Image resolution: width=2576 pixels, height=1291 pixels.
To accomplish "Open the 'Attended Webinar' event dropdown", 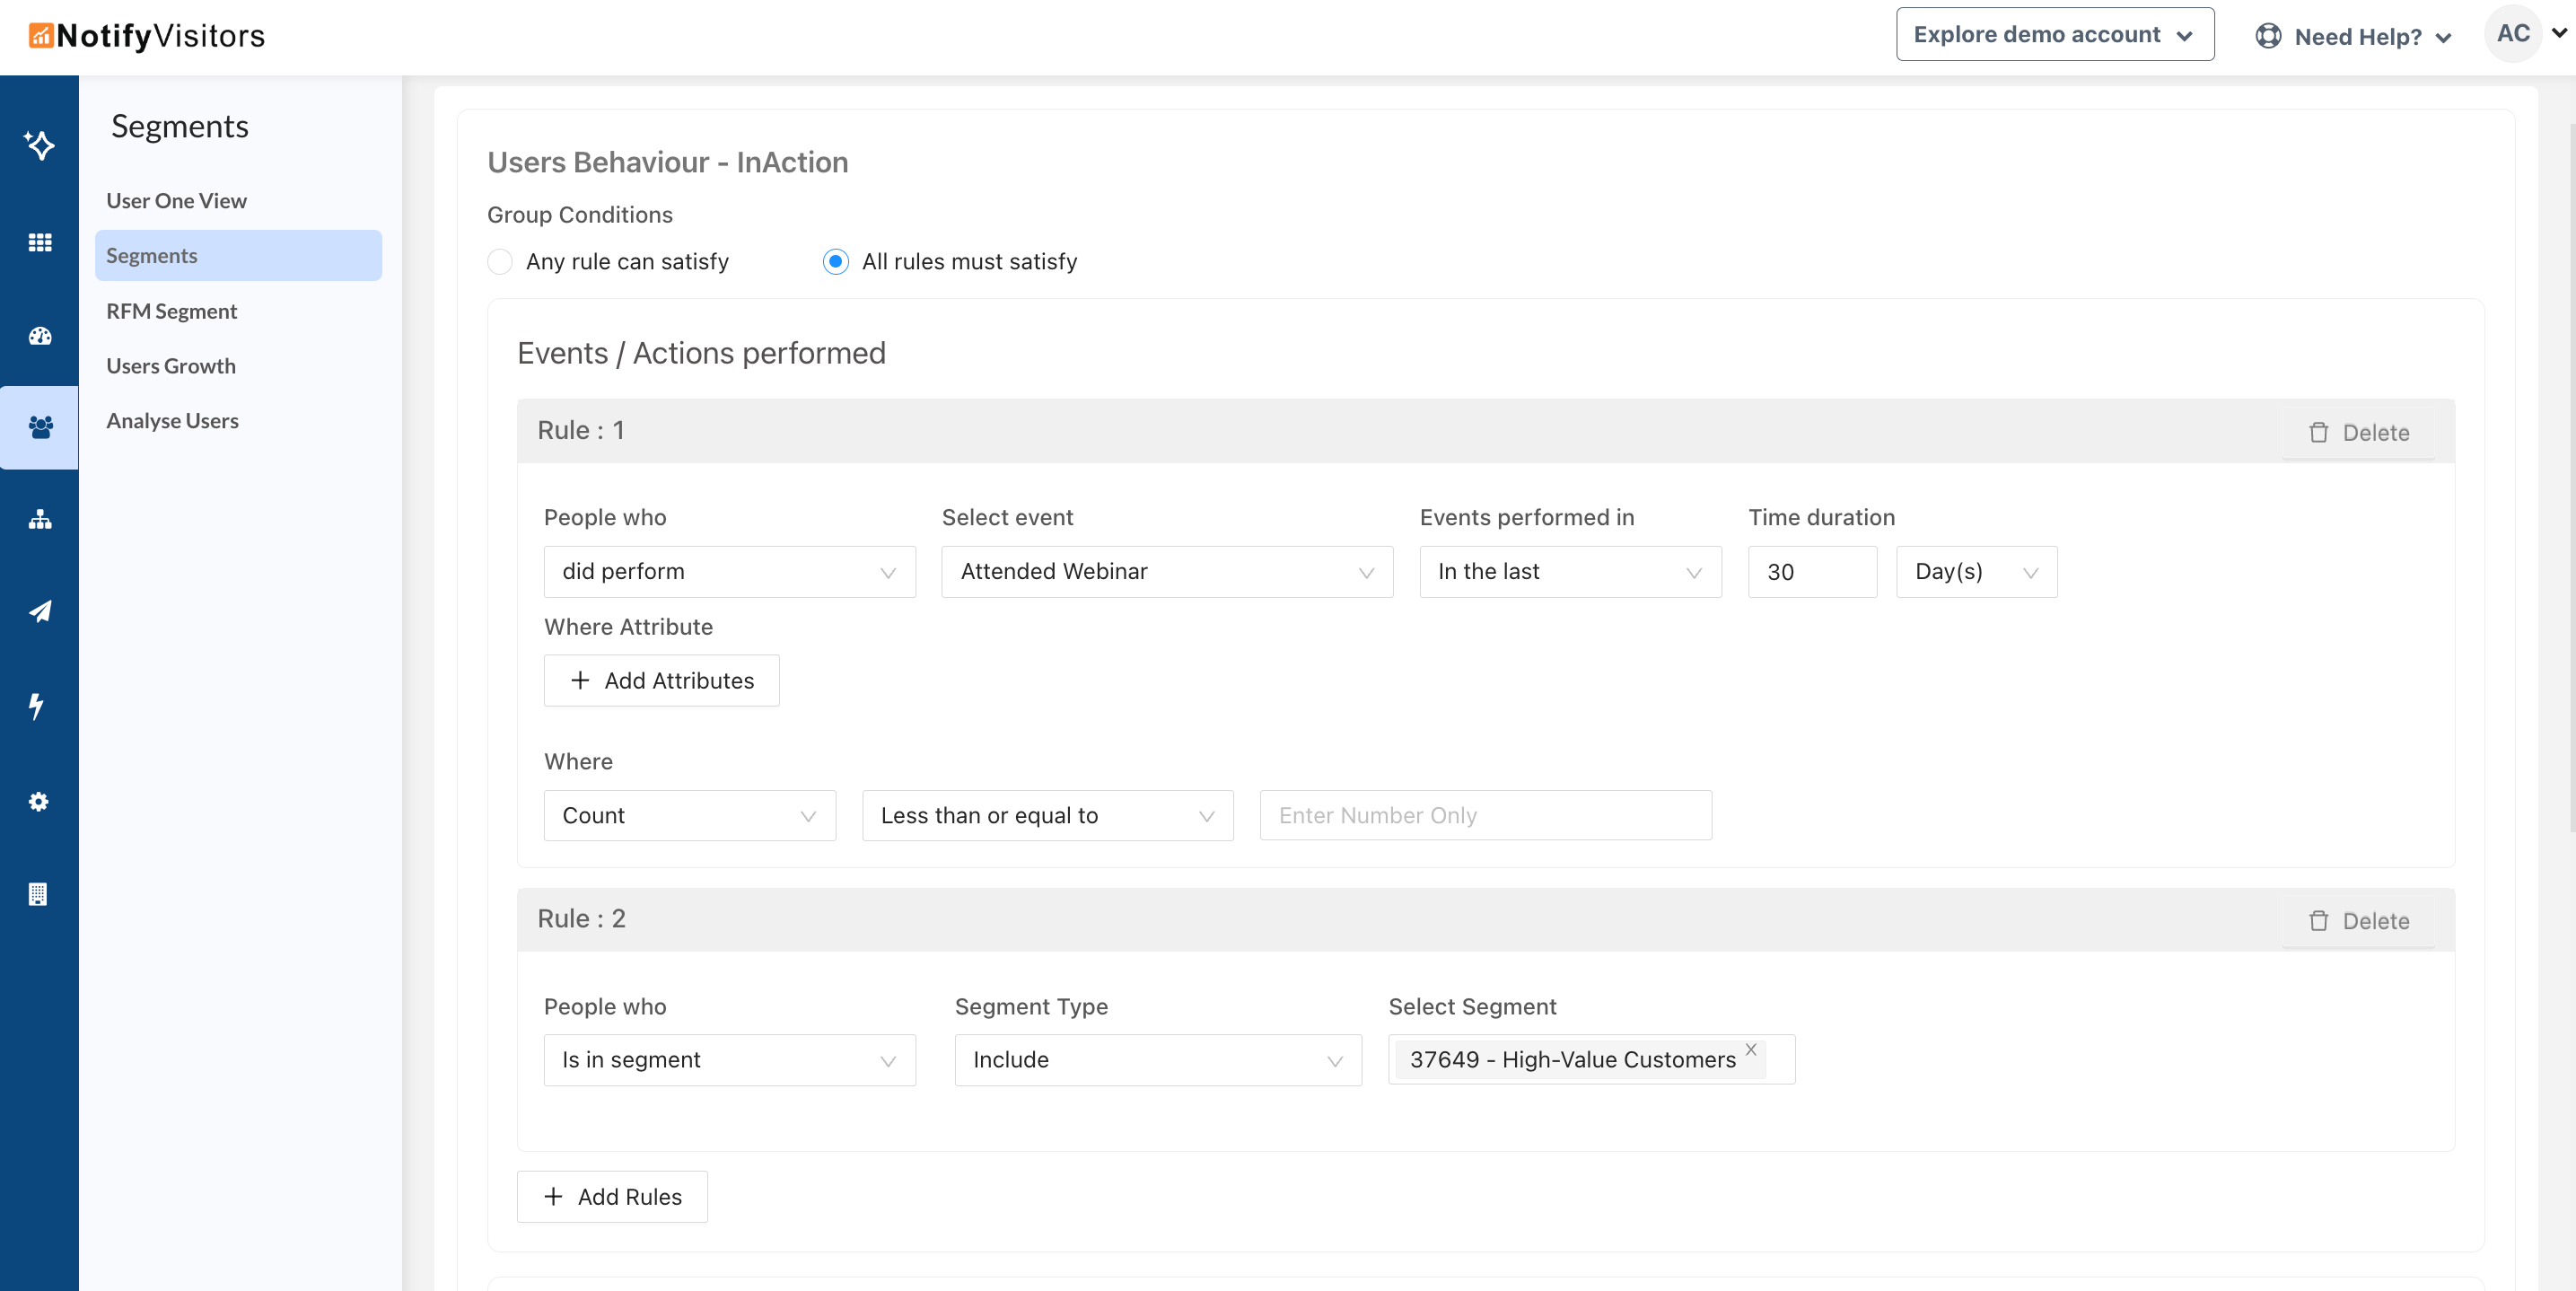I will tap(1166, 572).
